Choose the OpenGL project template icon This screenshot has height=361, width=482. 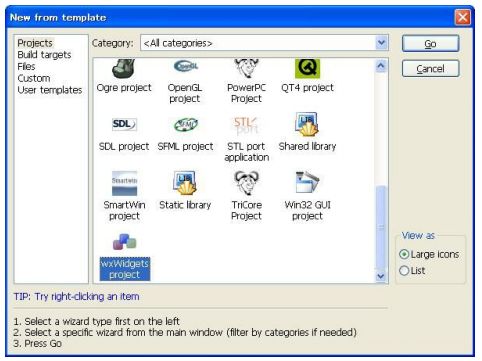point(185,67)
